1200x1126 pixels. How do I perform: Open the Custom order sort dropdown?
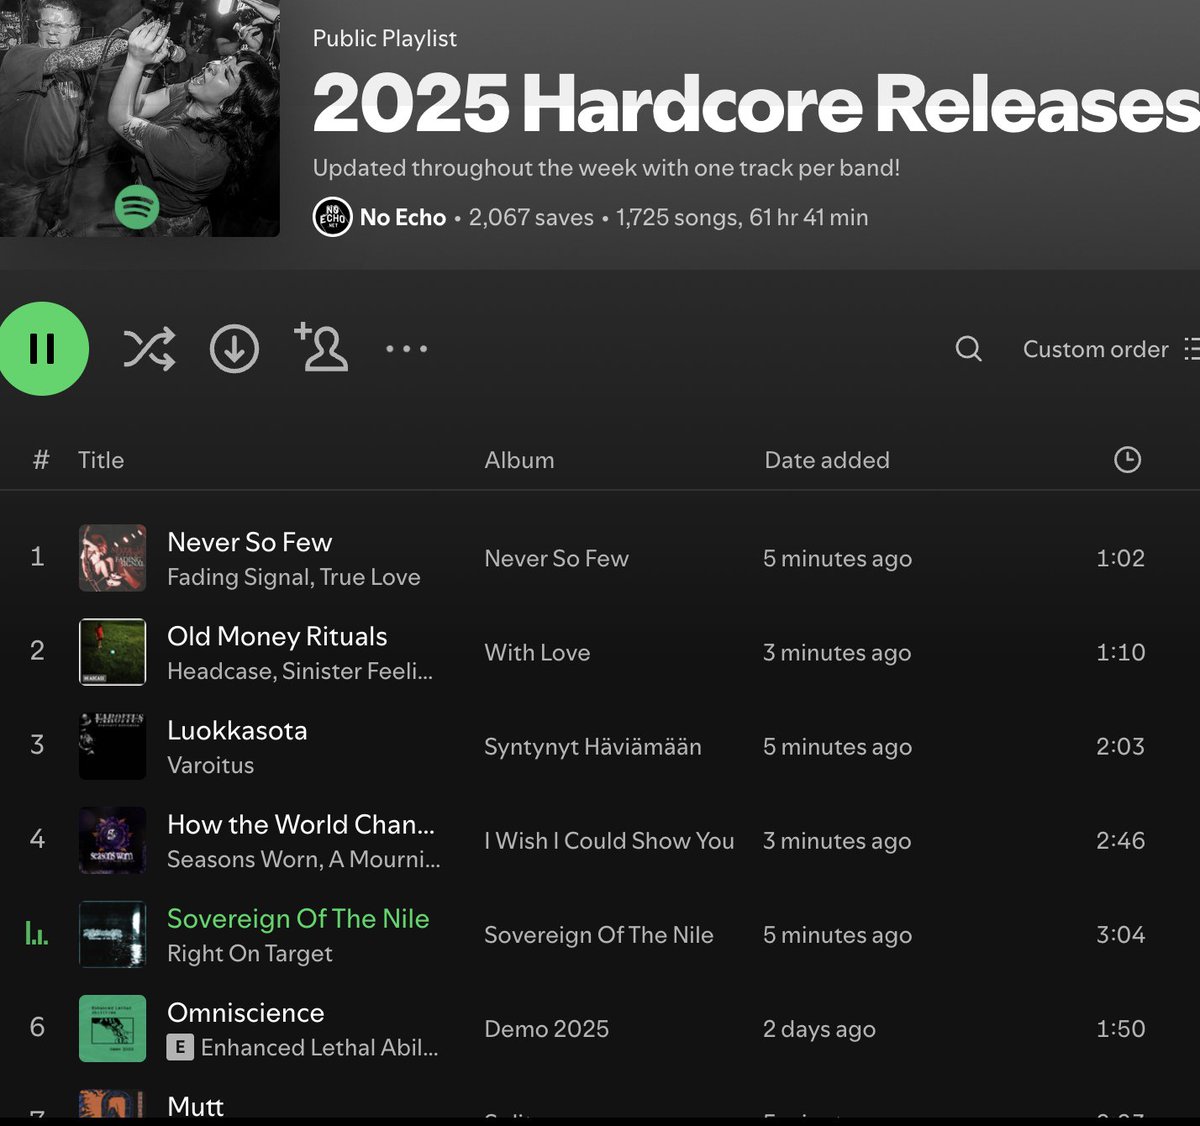(1110, 349)
